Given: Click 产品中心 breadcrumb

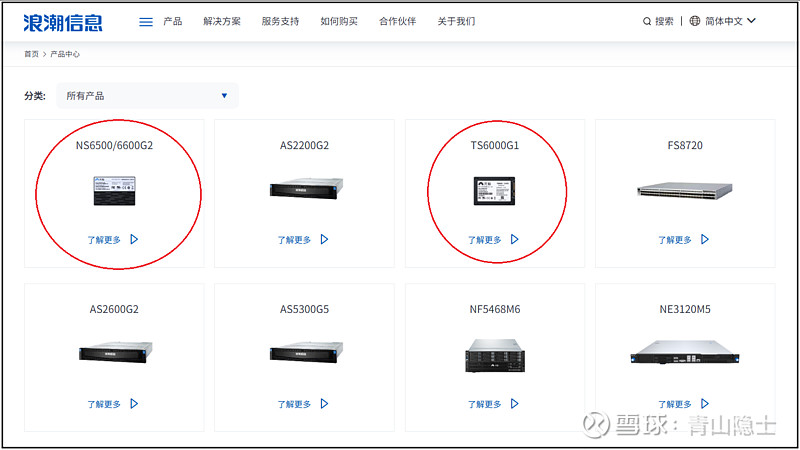Looking at the screenshot, I should click(x=65, y=54).
